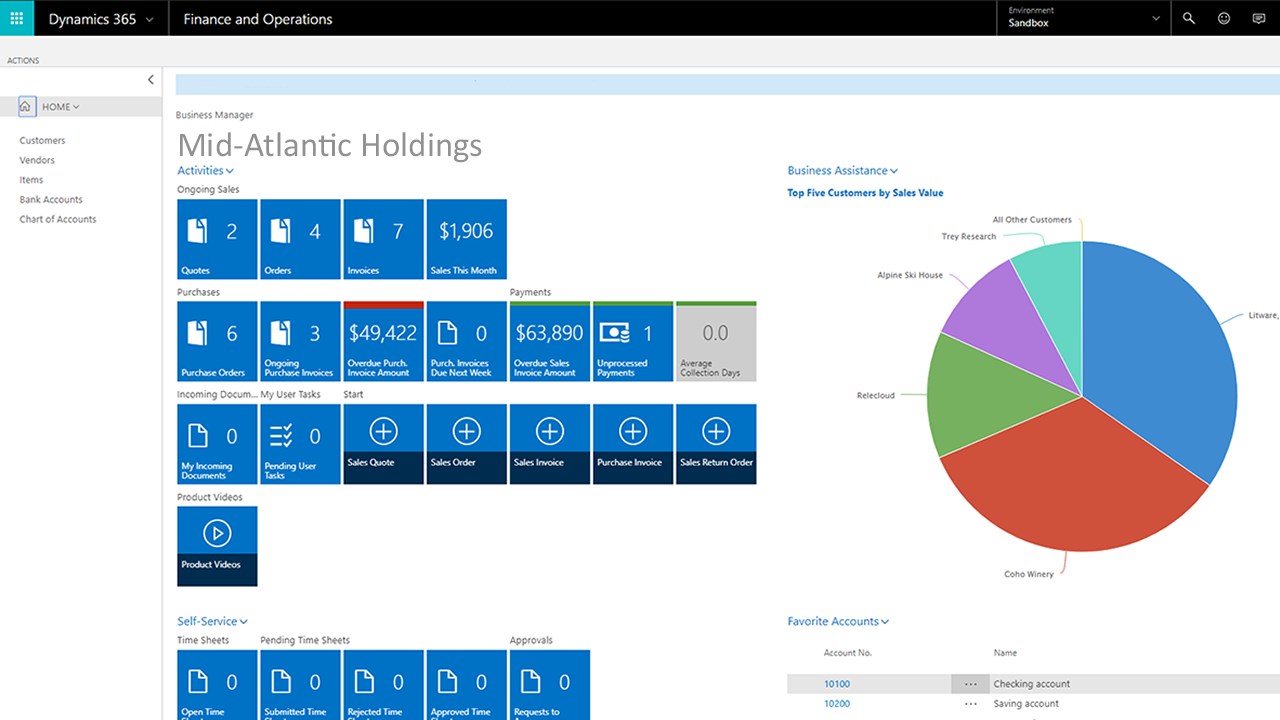Open the ACTIONS menu
This screenshot has height=720, width=1280.
(x=23, y=61)
